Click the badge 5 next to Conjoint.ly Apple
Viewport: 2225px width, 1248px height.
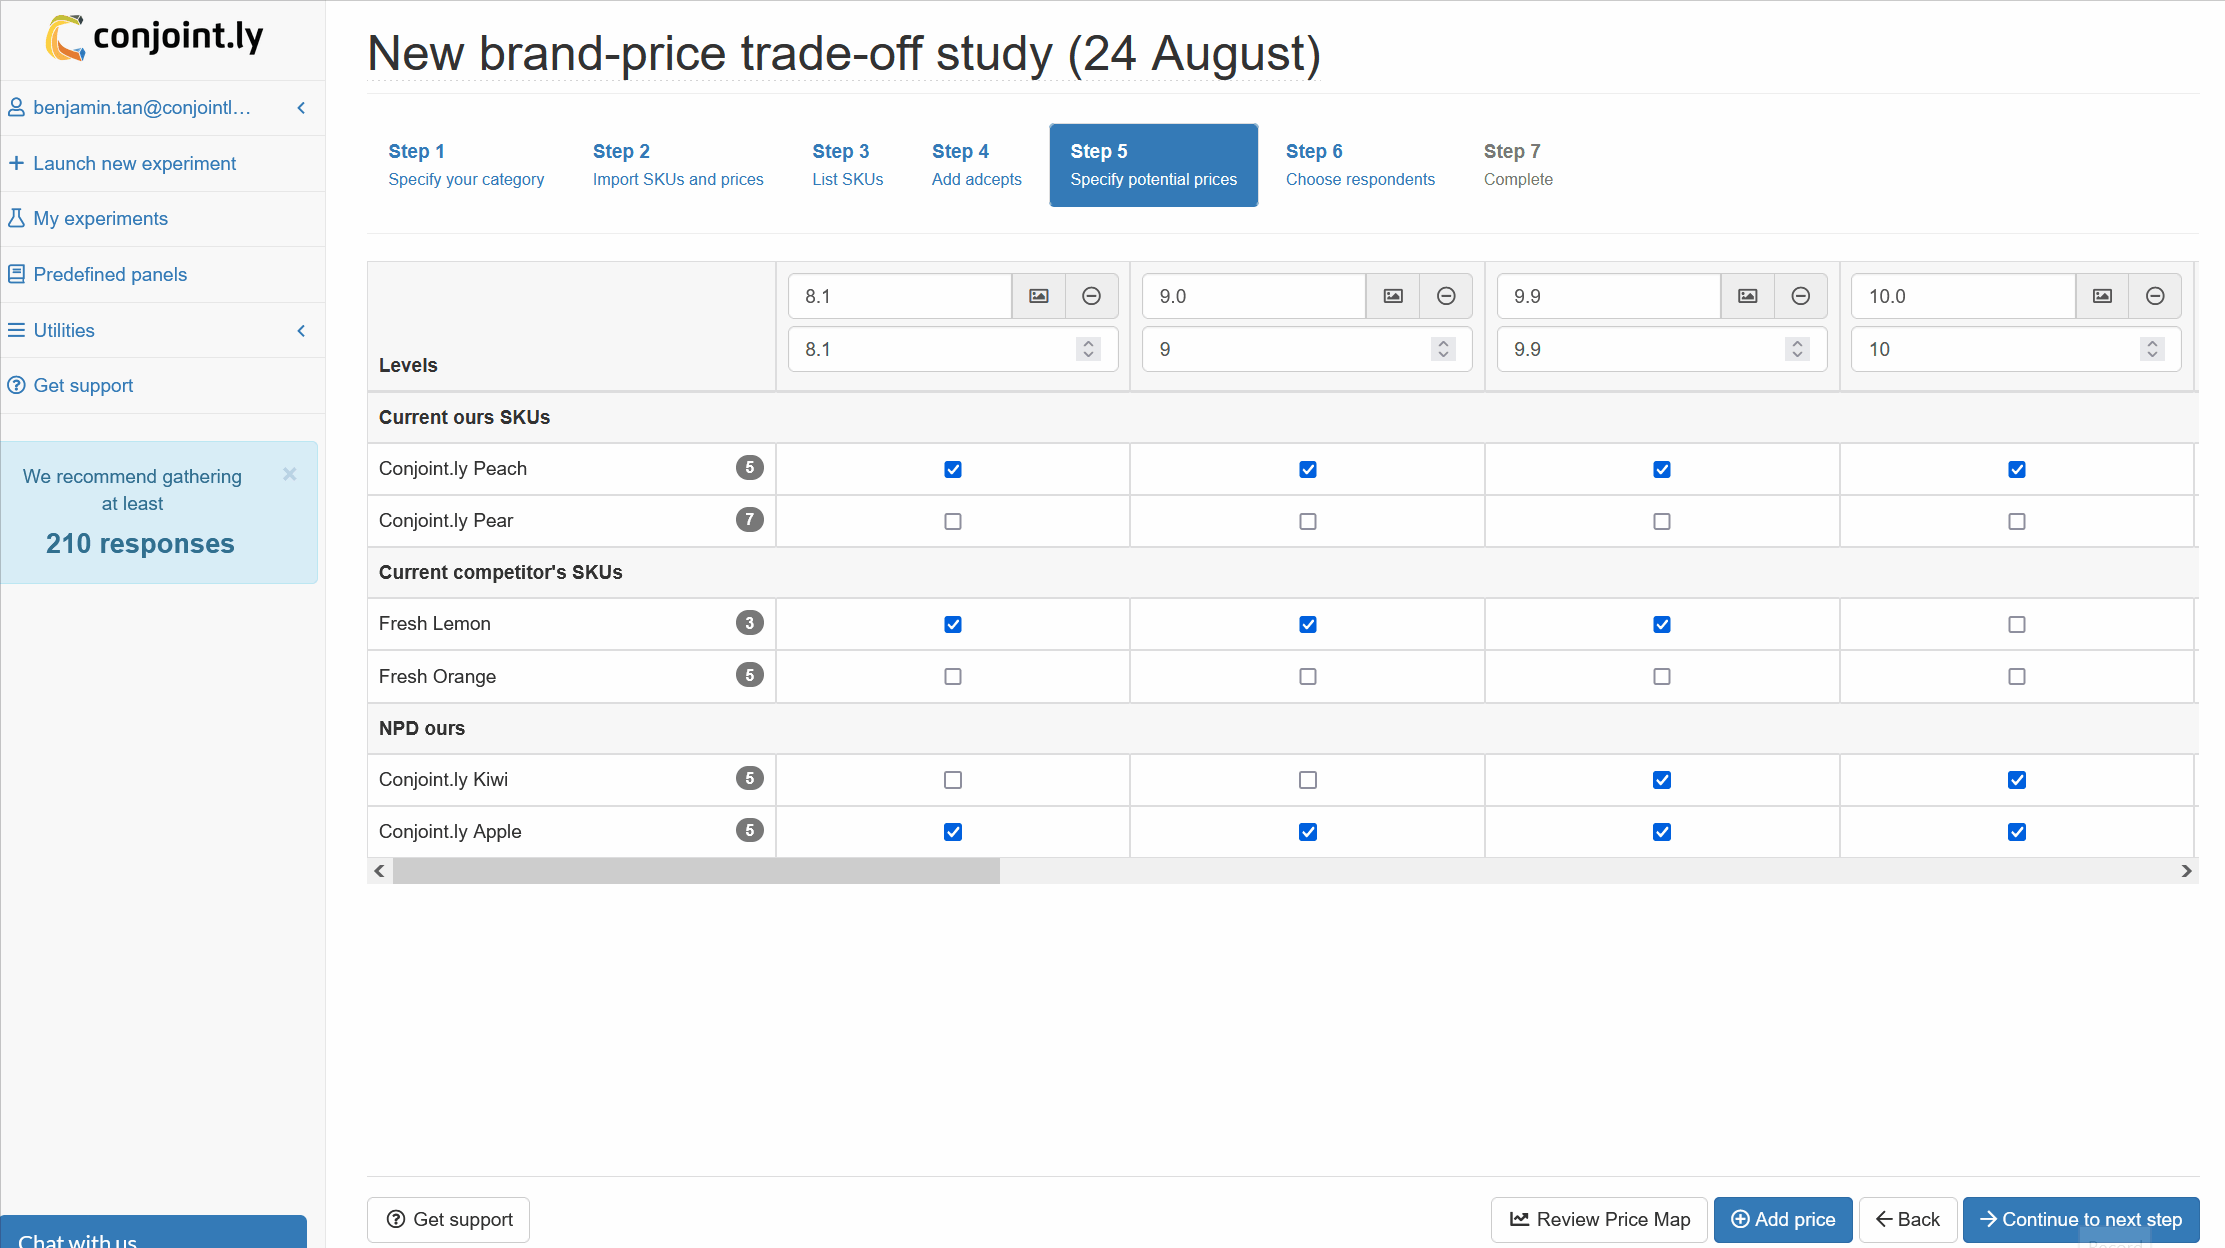pyautogui.click(x=750, y=830)
